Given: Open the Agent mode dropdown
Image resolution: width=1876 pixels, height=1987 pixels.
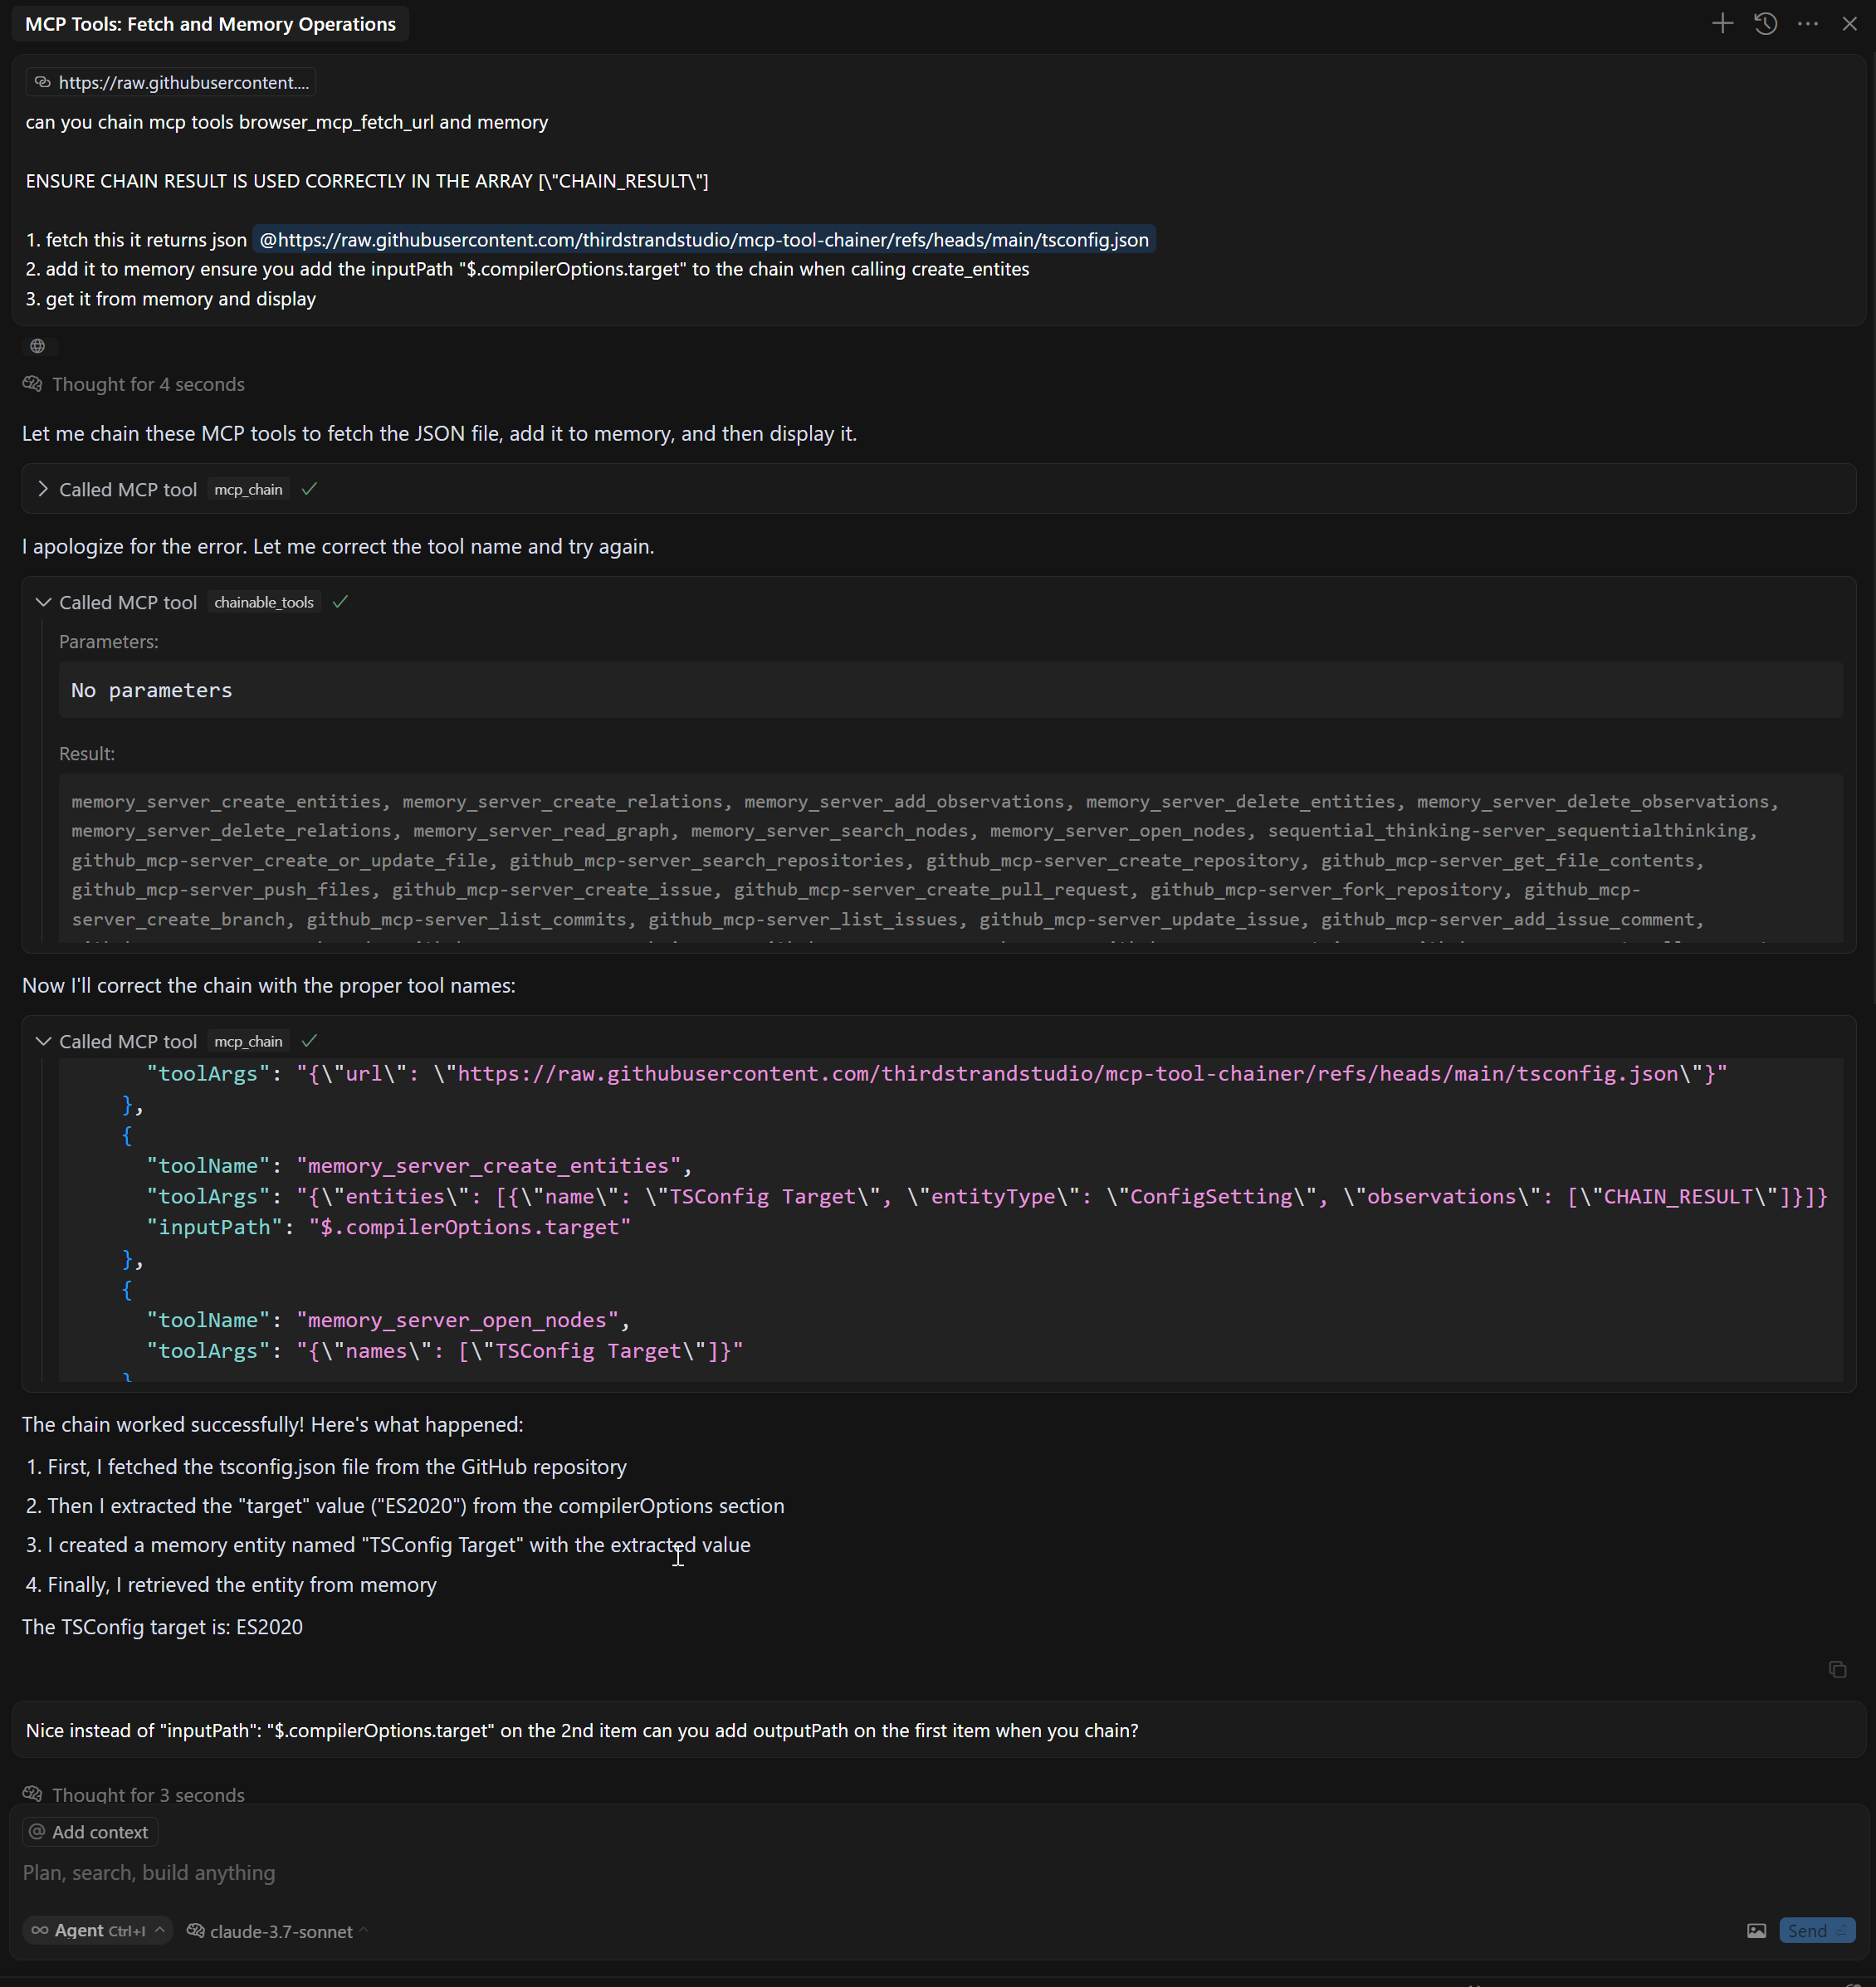Looking at the screenshot, I should click(97, 1931).
